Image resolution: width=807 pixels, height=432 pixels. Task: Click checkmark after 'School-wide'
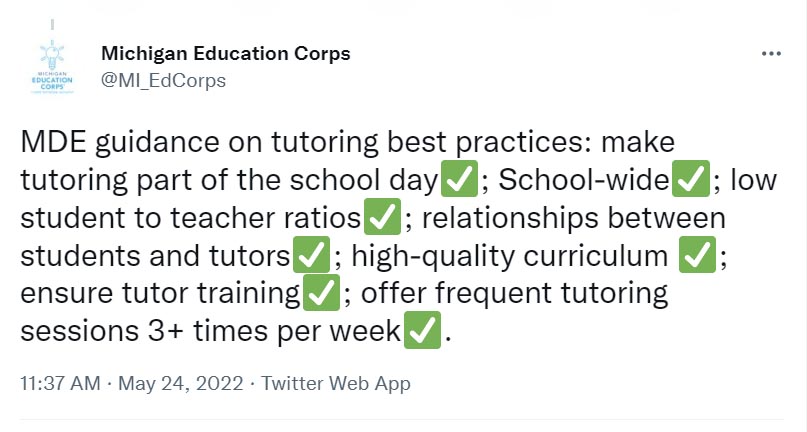tap(691, 179)
